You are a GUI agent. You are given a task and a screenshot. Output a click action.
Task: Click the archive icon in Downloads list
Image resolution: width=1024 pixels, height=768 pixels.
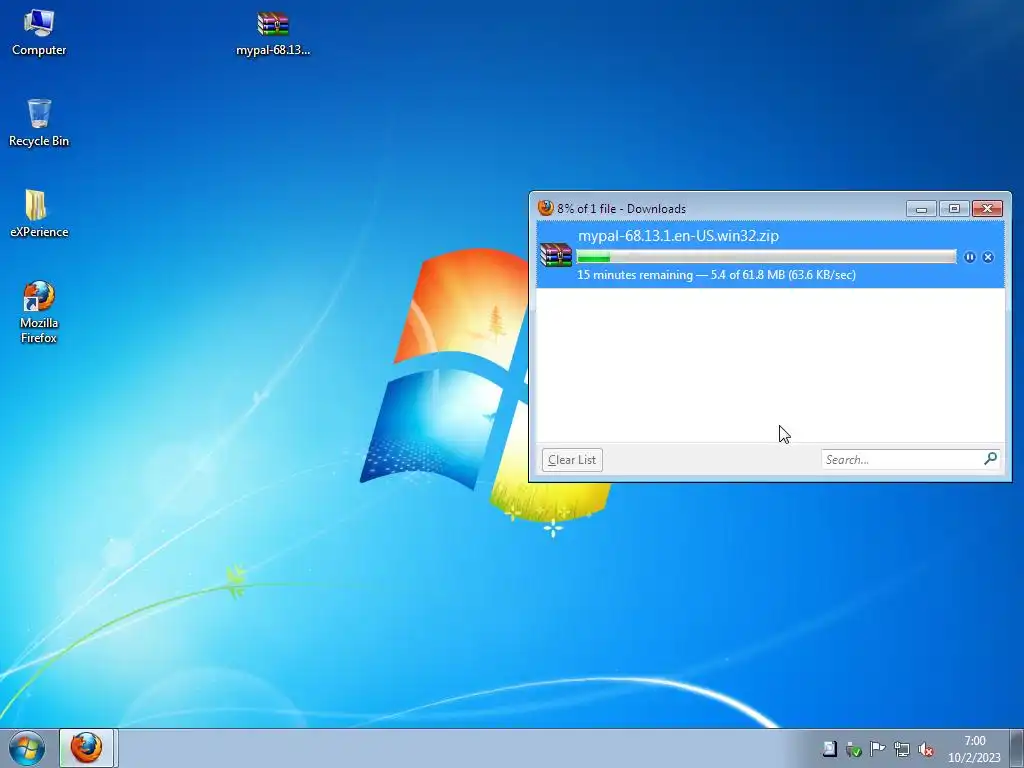click(x=556, y=255)
